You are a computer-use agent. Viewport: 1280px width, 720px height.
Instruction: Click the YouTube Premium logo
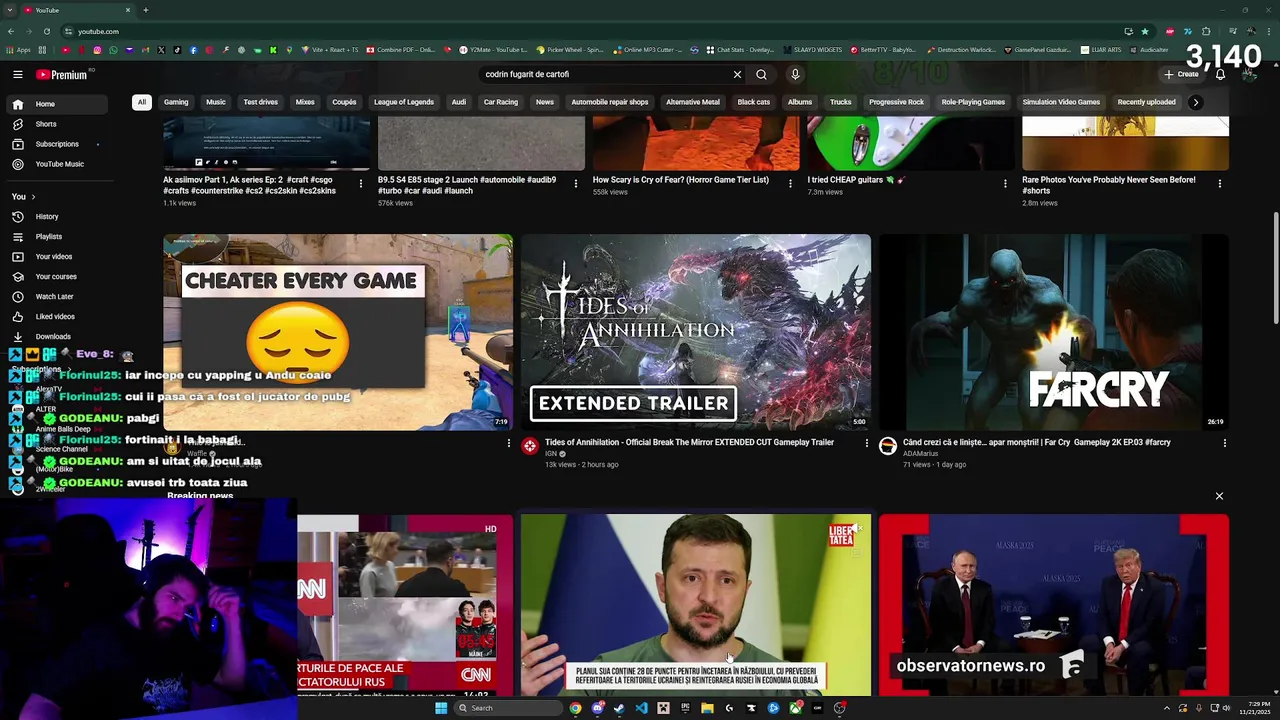(62, 74)
